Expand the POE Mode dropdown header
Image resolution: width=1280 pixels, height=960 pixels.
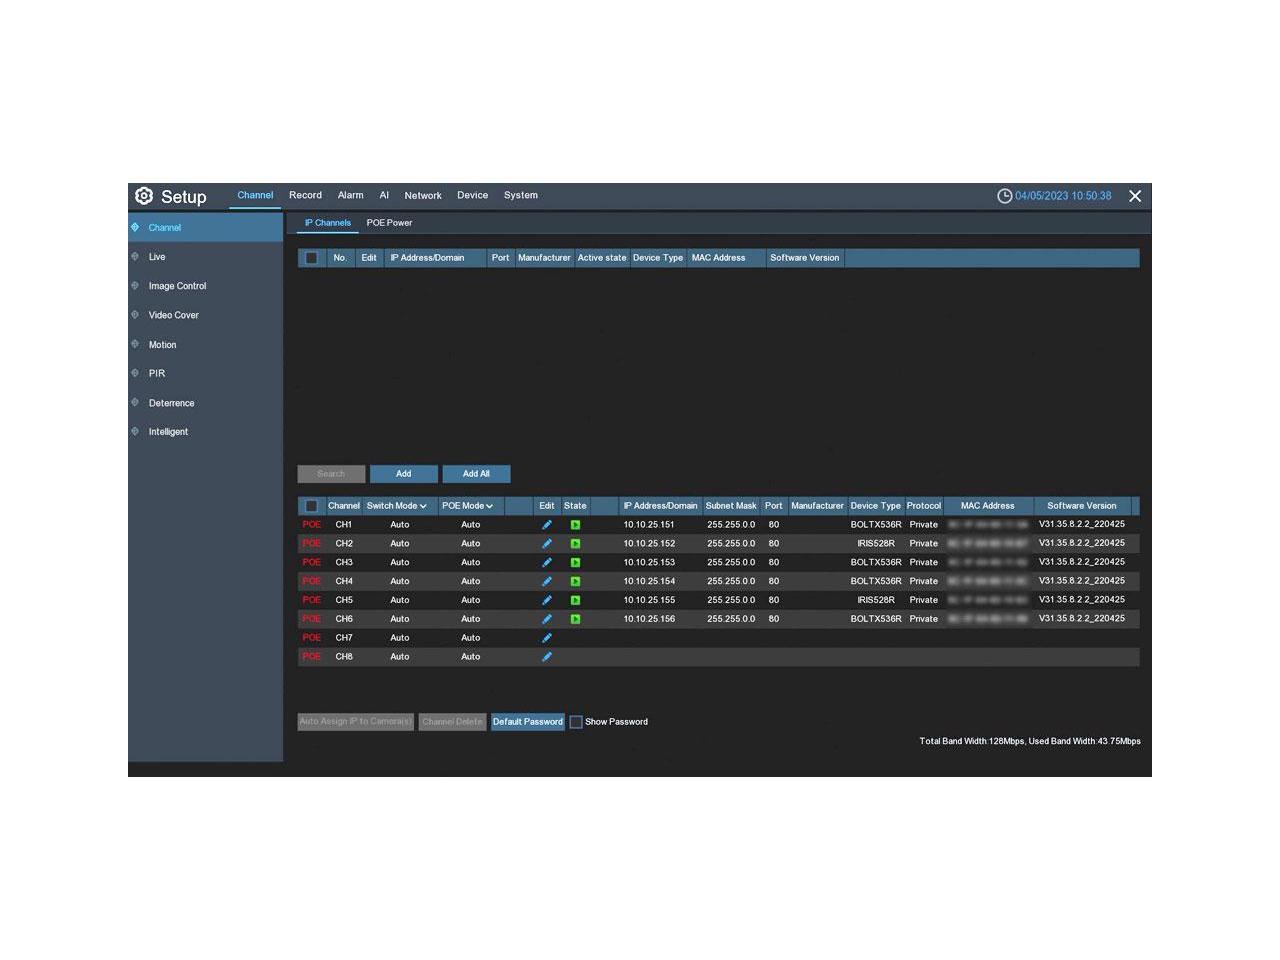click(467, 506)
